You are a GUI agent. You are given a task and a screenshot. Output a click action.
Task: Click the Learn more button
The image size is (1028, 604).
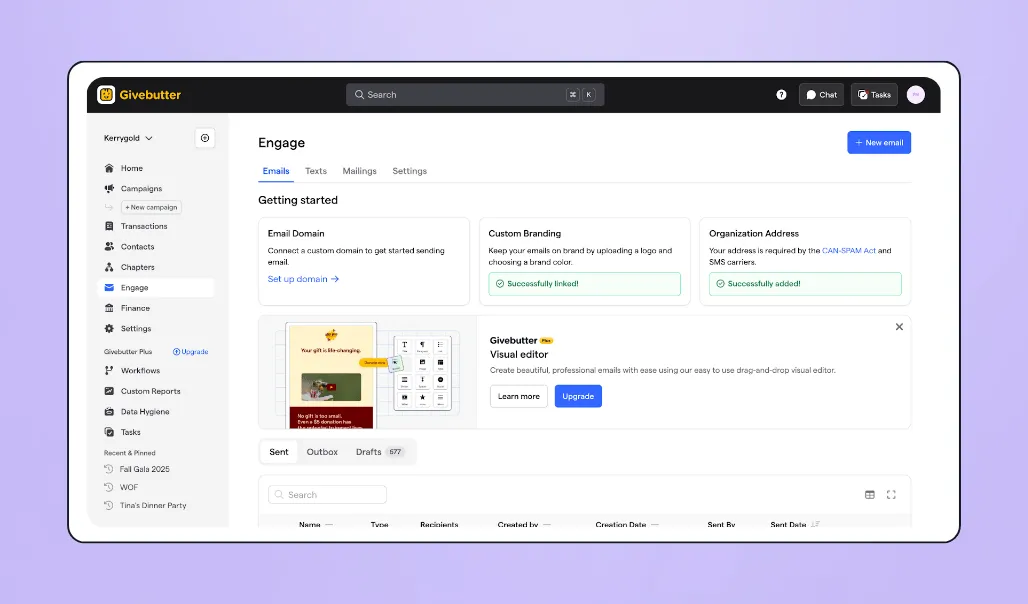519,396
